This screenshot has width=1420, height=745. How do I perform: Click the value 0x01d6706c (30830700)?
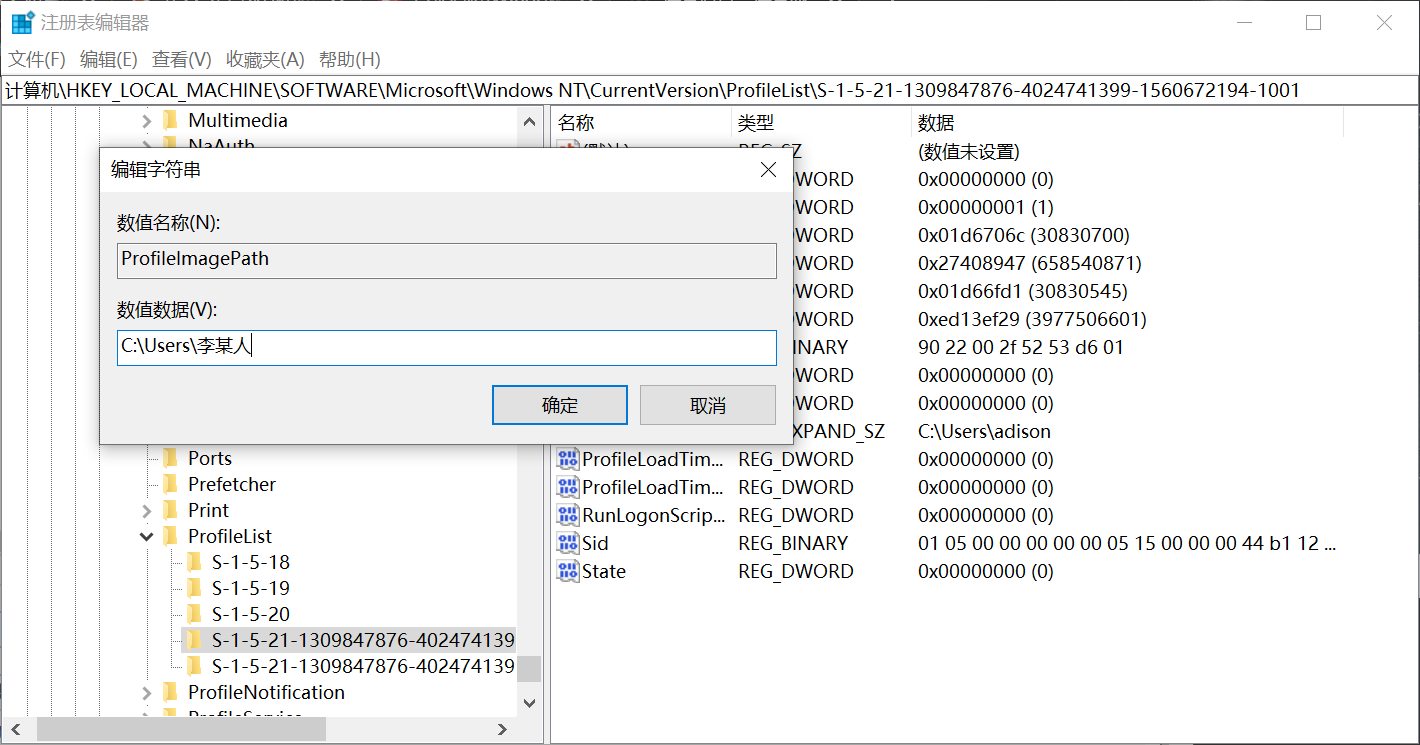click(1023, 235)
